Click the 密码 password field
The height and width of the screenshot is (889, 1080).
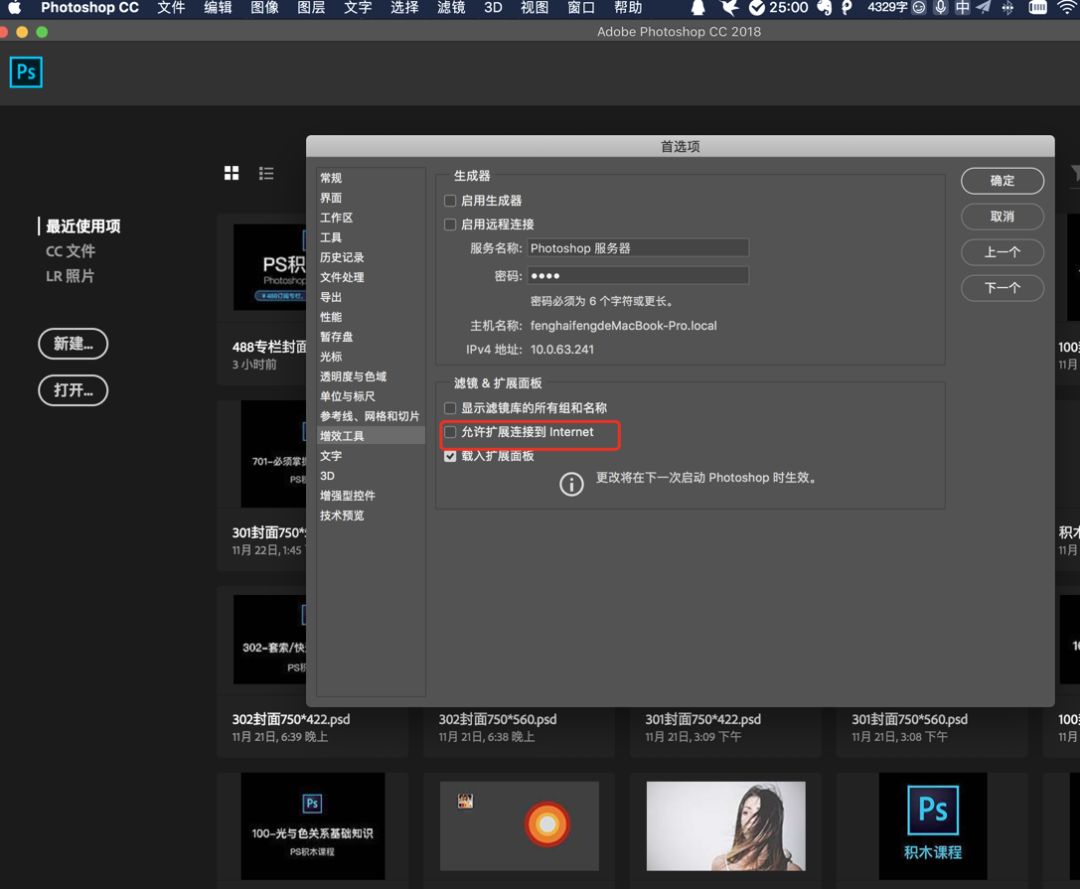638,276
